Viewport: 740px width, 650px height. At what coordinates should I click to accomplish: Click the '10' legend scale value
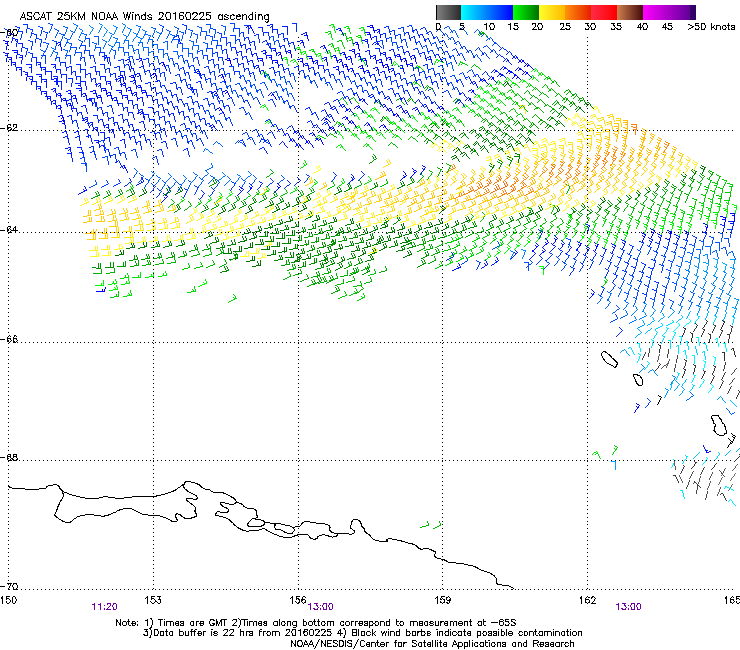[x=489, y=26]
